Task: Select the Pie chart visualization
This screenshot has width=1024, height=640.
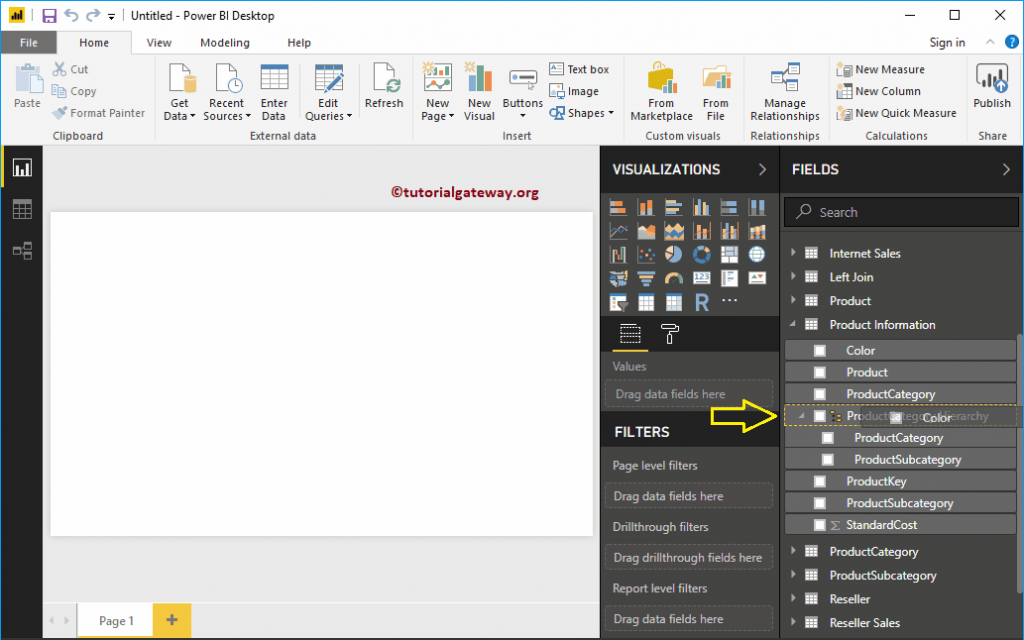Action: 674,254
